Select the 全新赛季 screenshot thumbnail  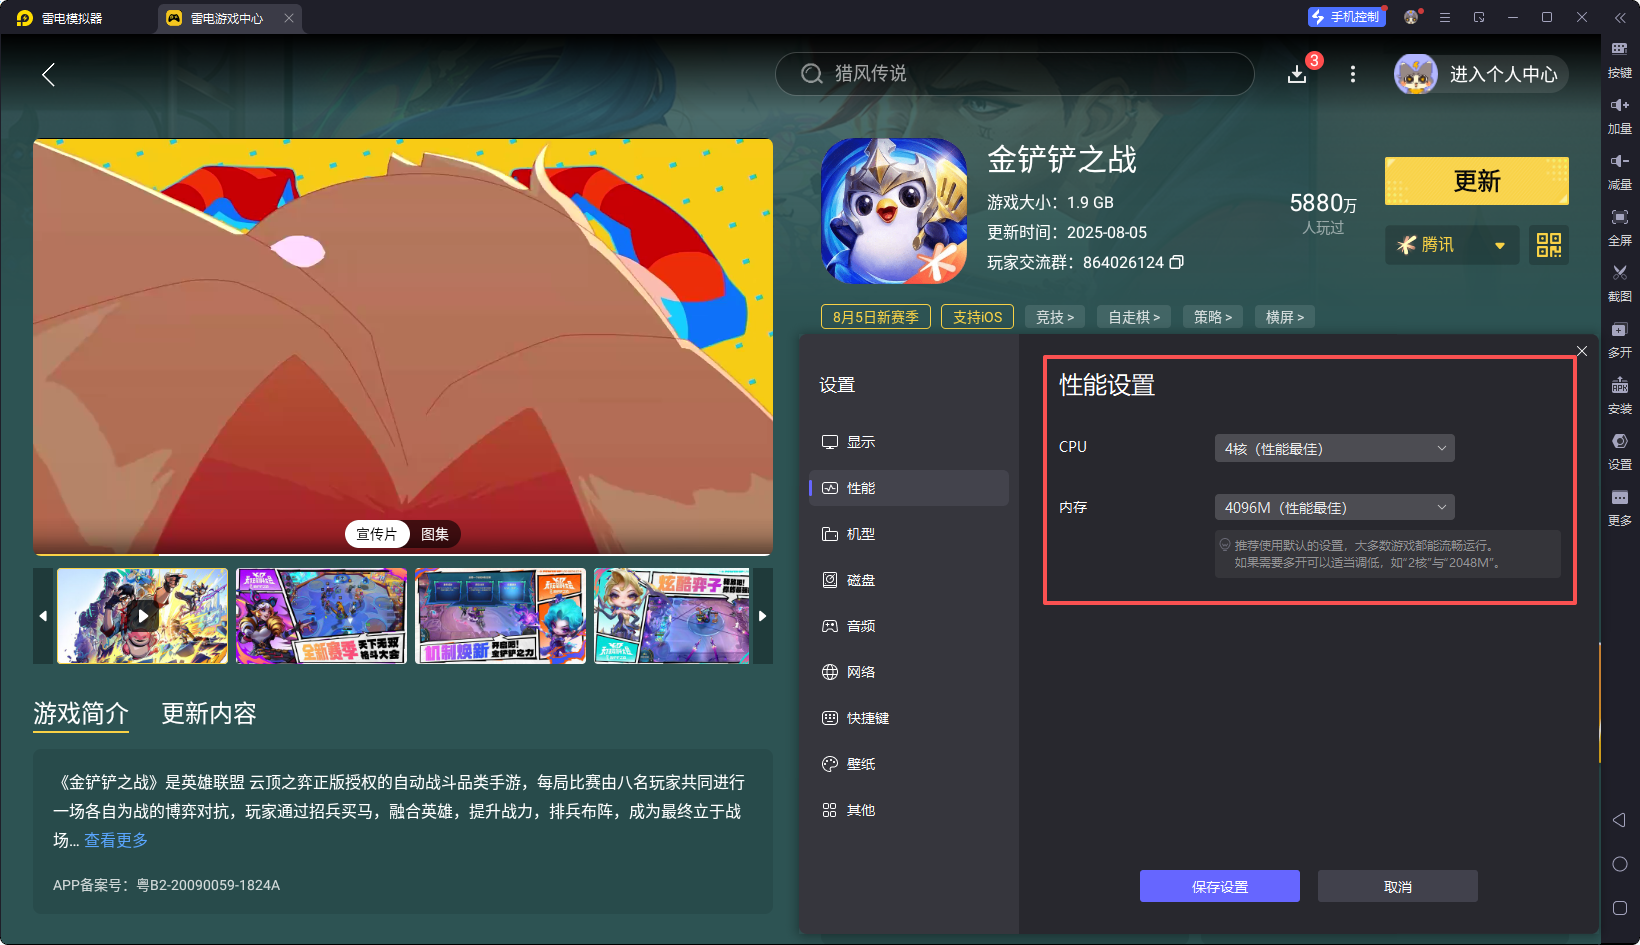click(322, 616)
